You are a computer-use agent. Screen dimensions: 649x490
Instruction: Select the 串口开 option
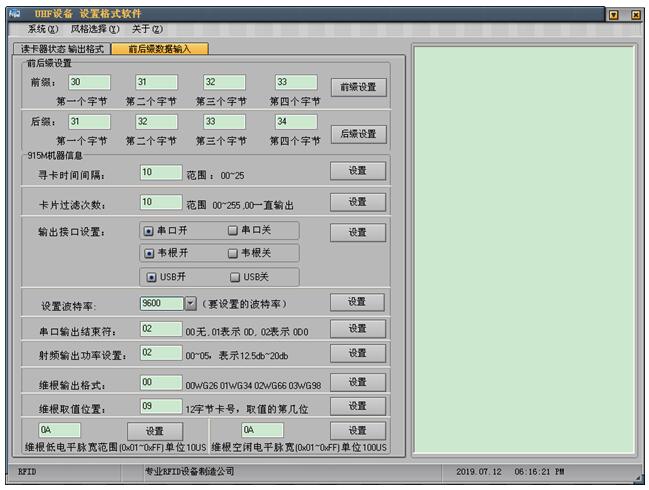(x=149, y=231)
